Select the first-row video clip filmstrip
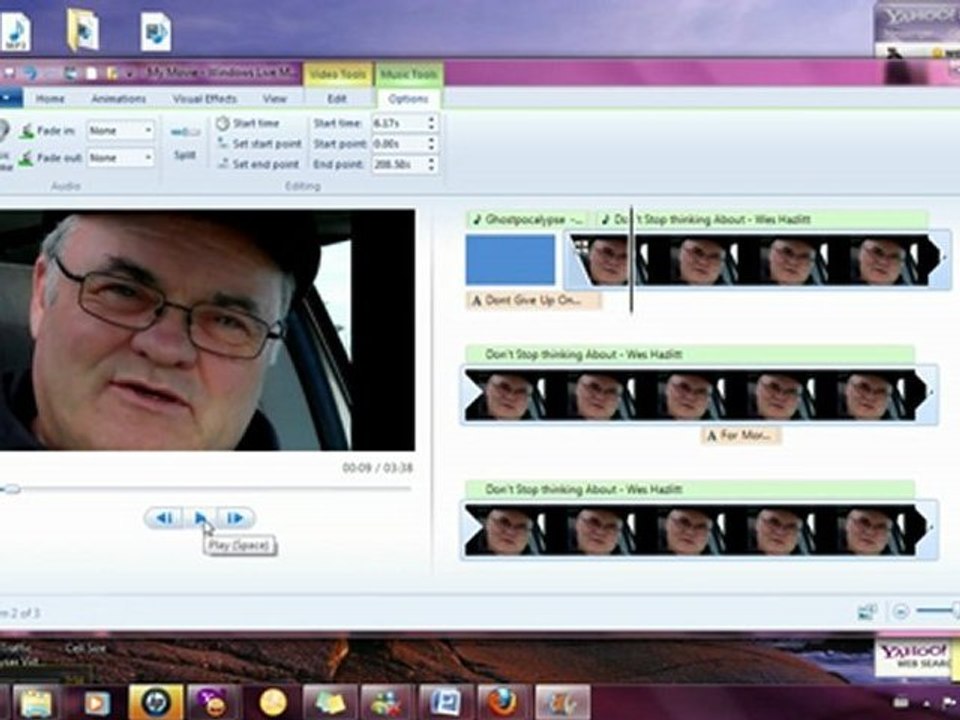The image size is (960, 720). [757, 260]
